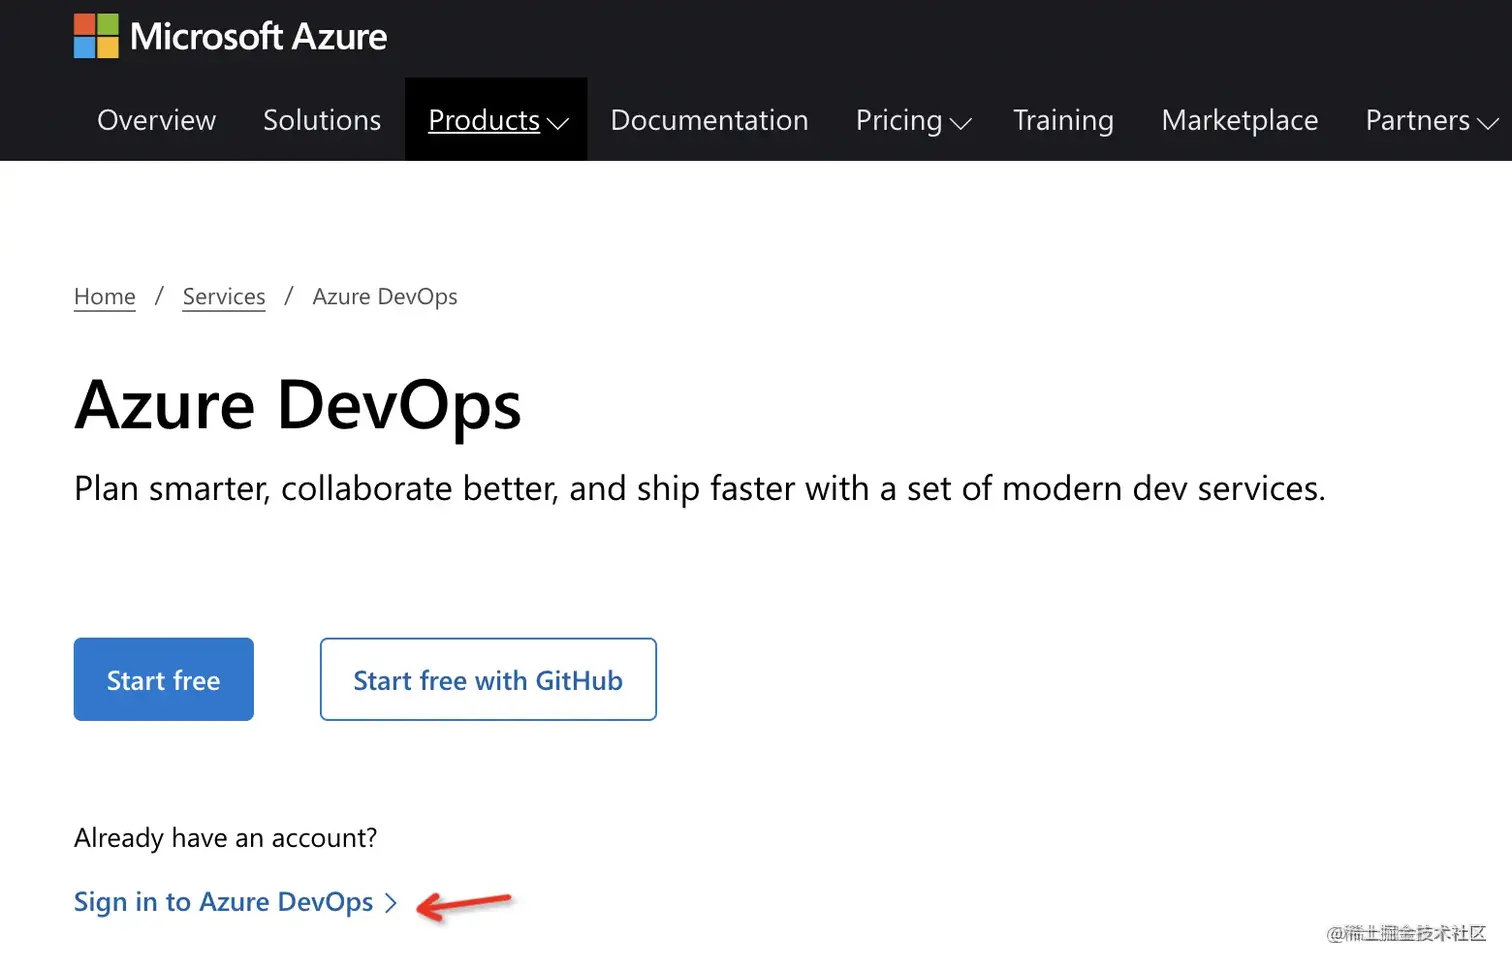Open Documentation in the navigation bar

[x=709, y=120]
